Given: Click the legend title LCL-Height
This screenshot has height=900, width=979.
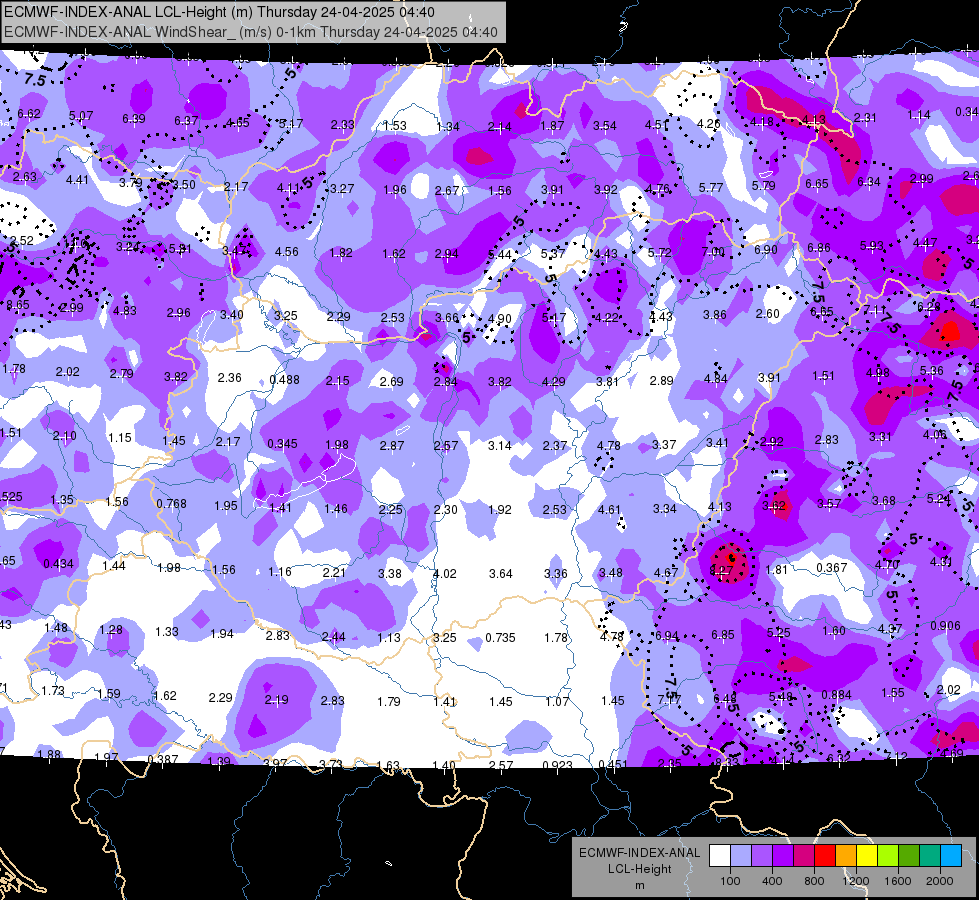Looking at the screenshot, I should (x=640, y=869).
